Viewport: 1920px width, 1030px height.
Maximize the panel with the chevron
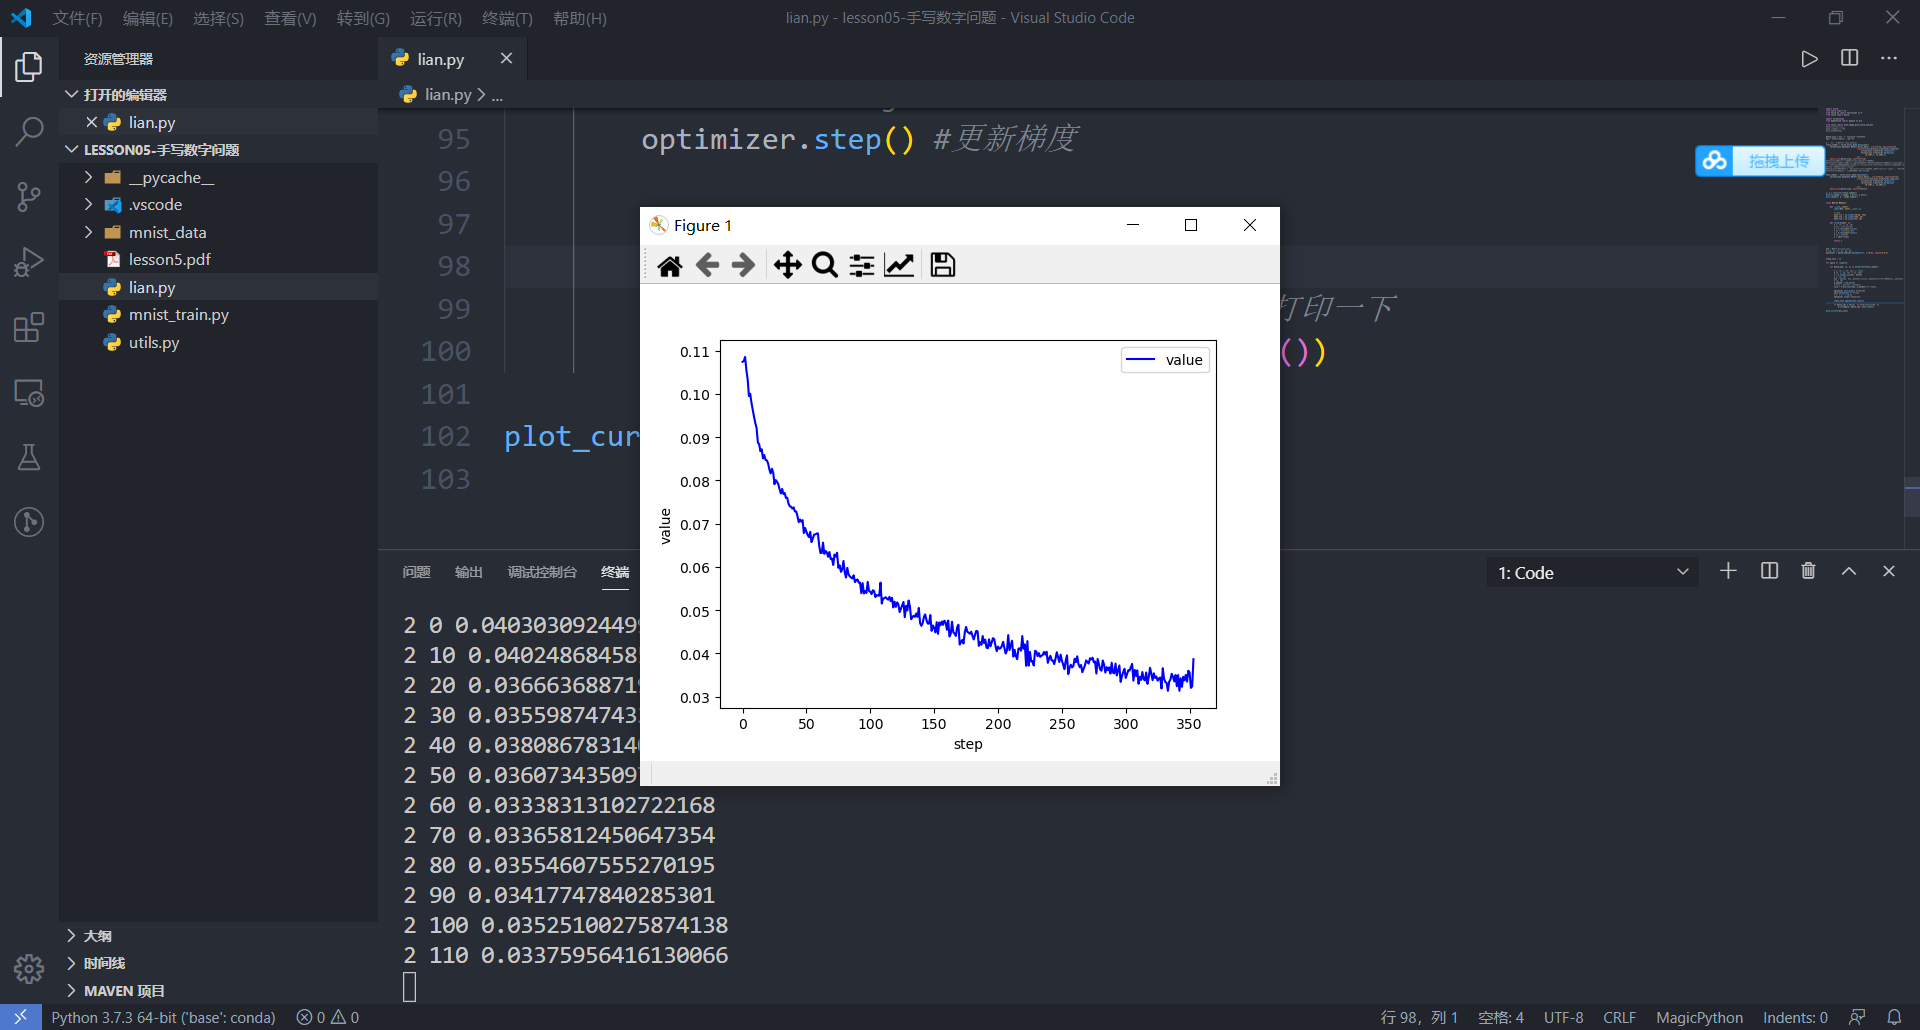(x=1848, y=571)
